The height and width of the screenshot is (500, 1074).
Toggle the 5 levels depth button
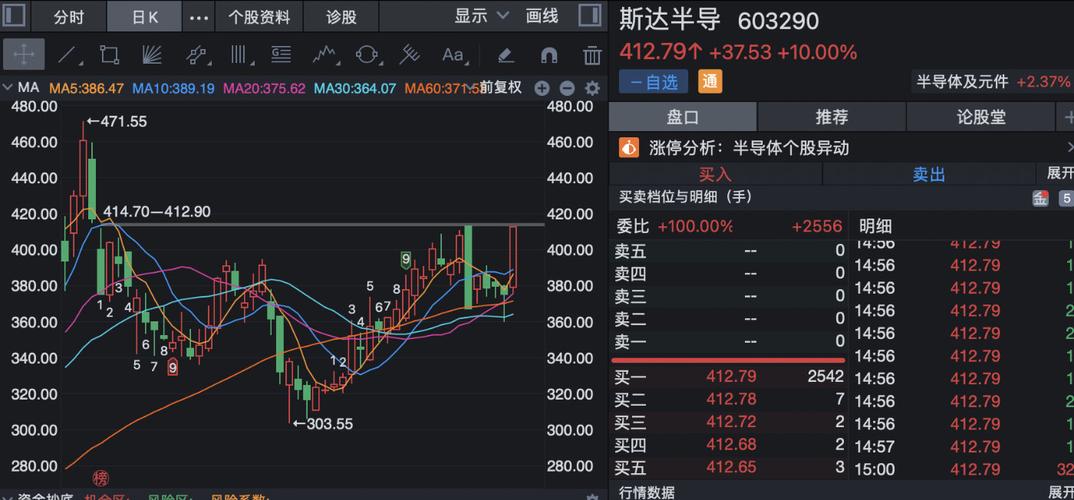(1066, 199)
